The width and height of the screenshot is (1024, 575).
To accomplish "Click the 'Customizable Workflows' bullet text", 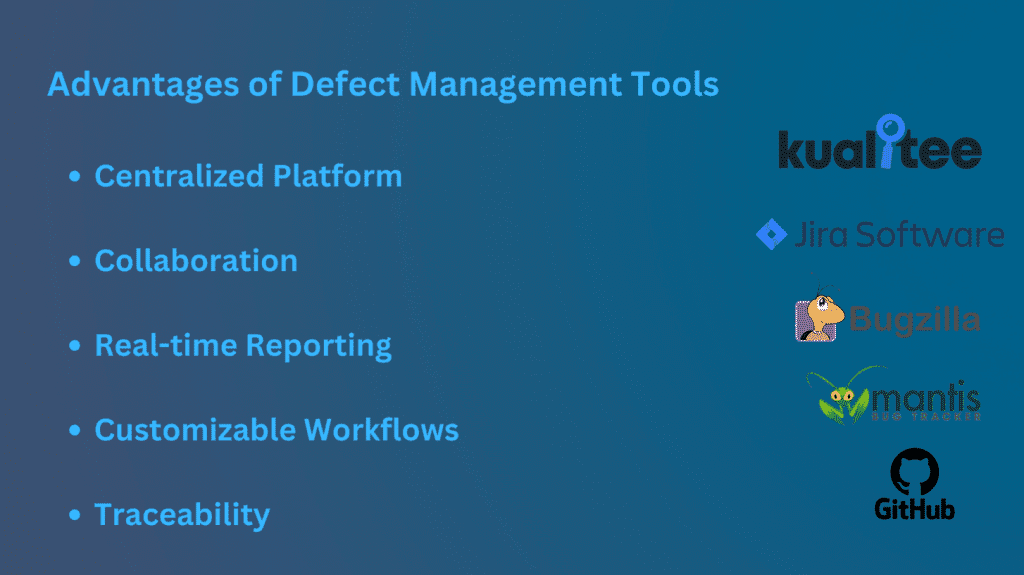I will click(x=277, y=430).
